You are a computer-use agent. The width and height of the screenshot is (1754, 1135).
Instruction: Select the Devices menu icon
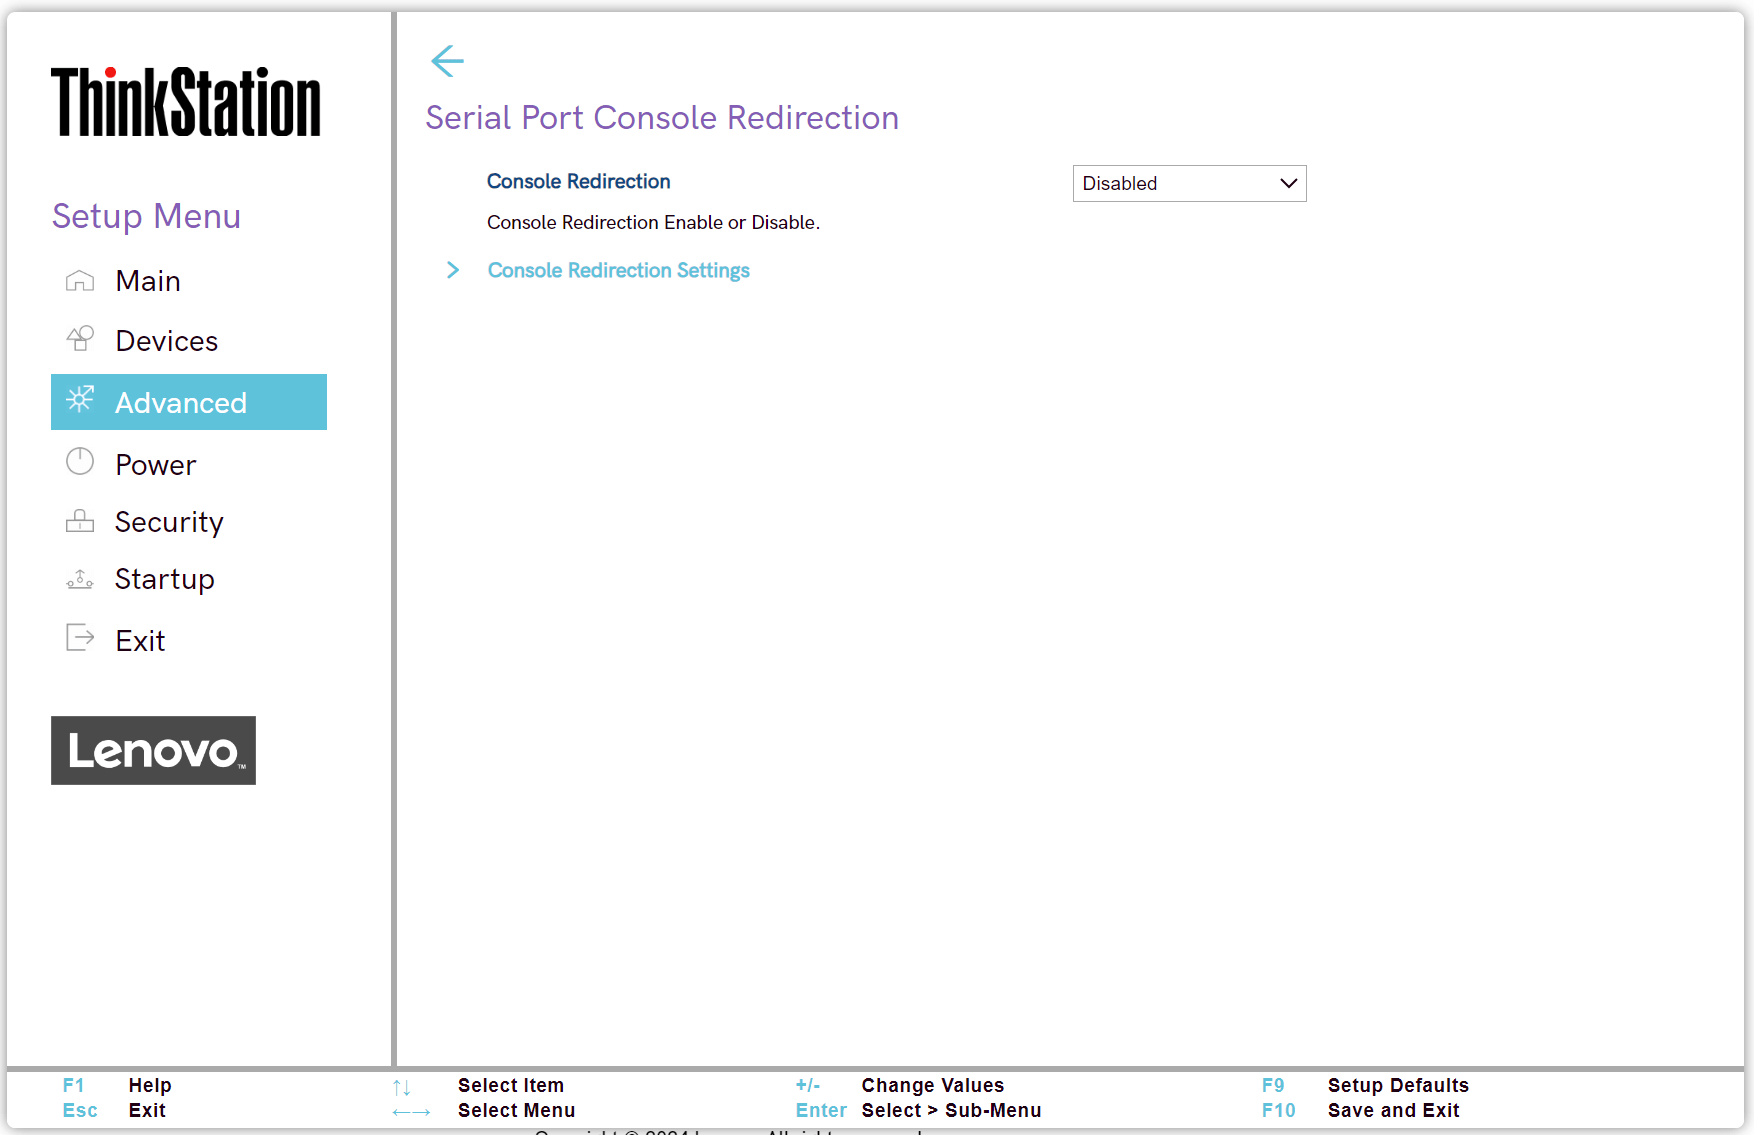[x=79, y=340]
